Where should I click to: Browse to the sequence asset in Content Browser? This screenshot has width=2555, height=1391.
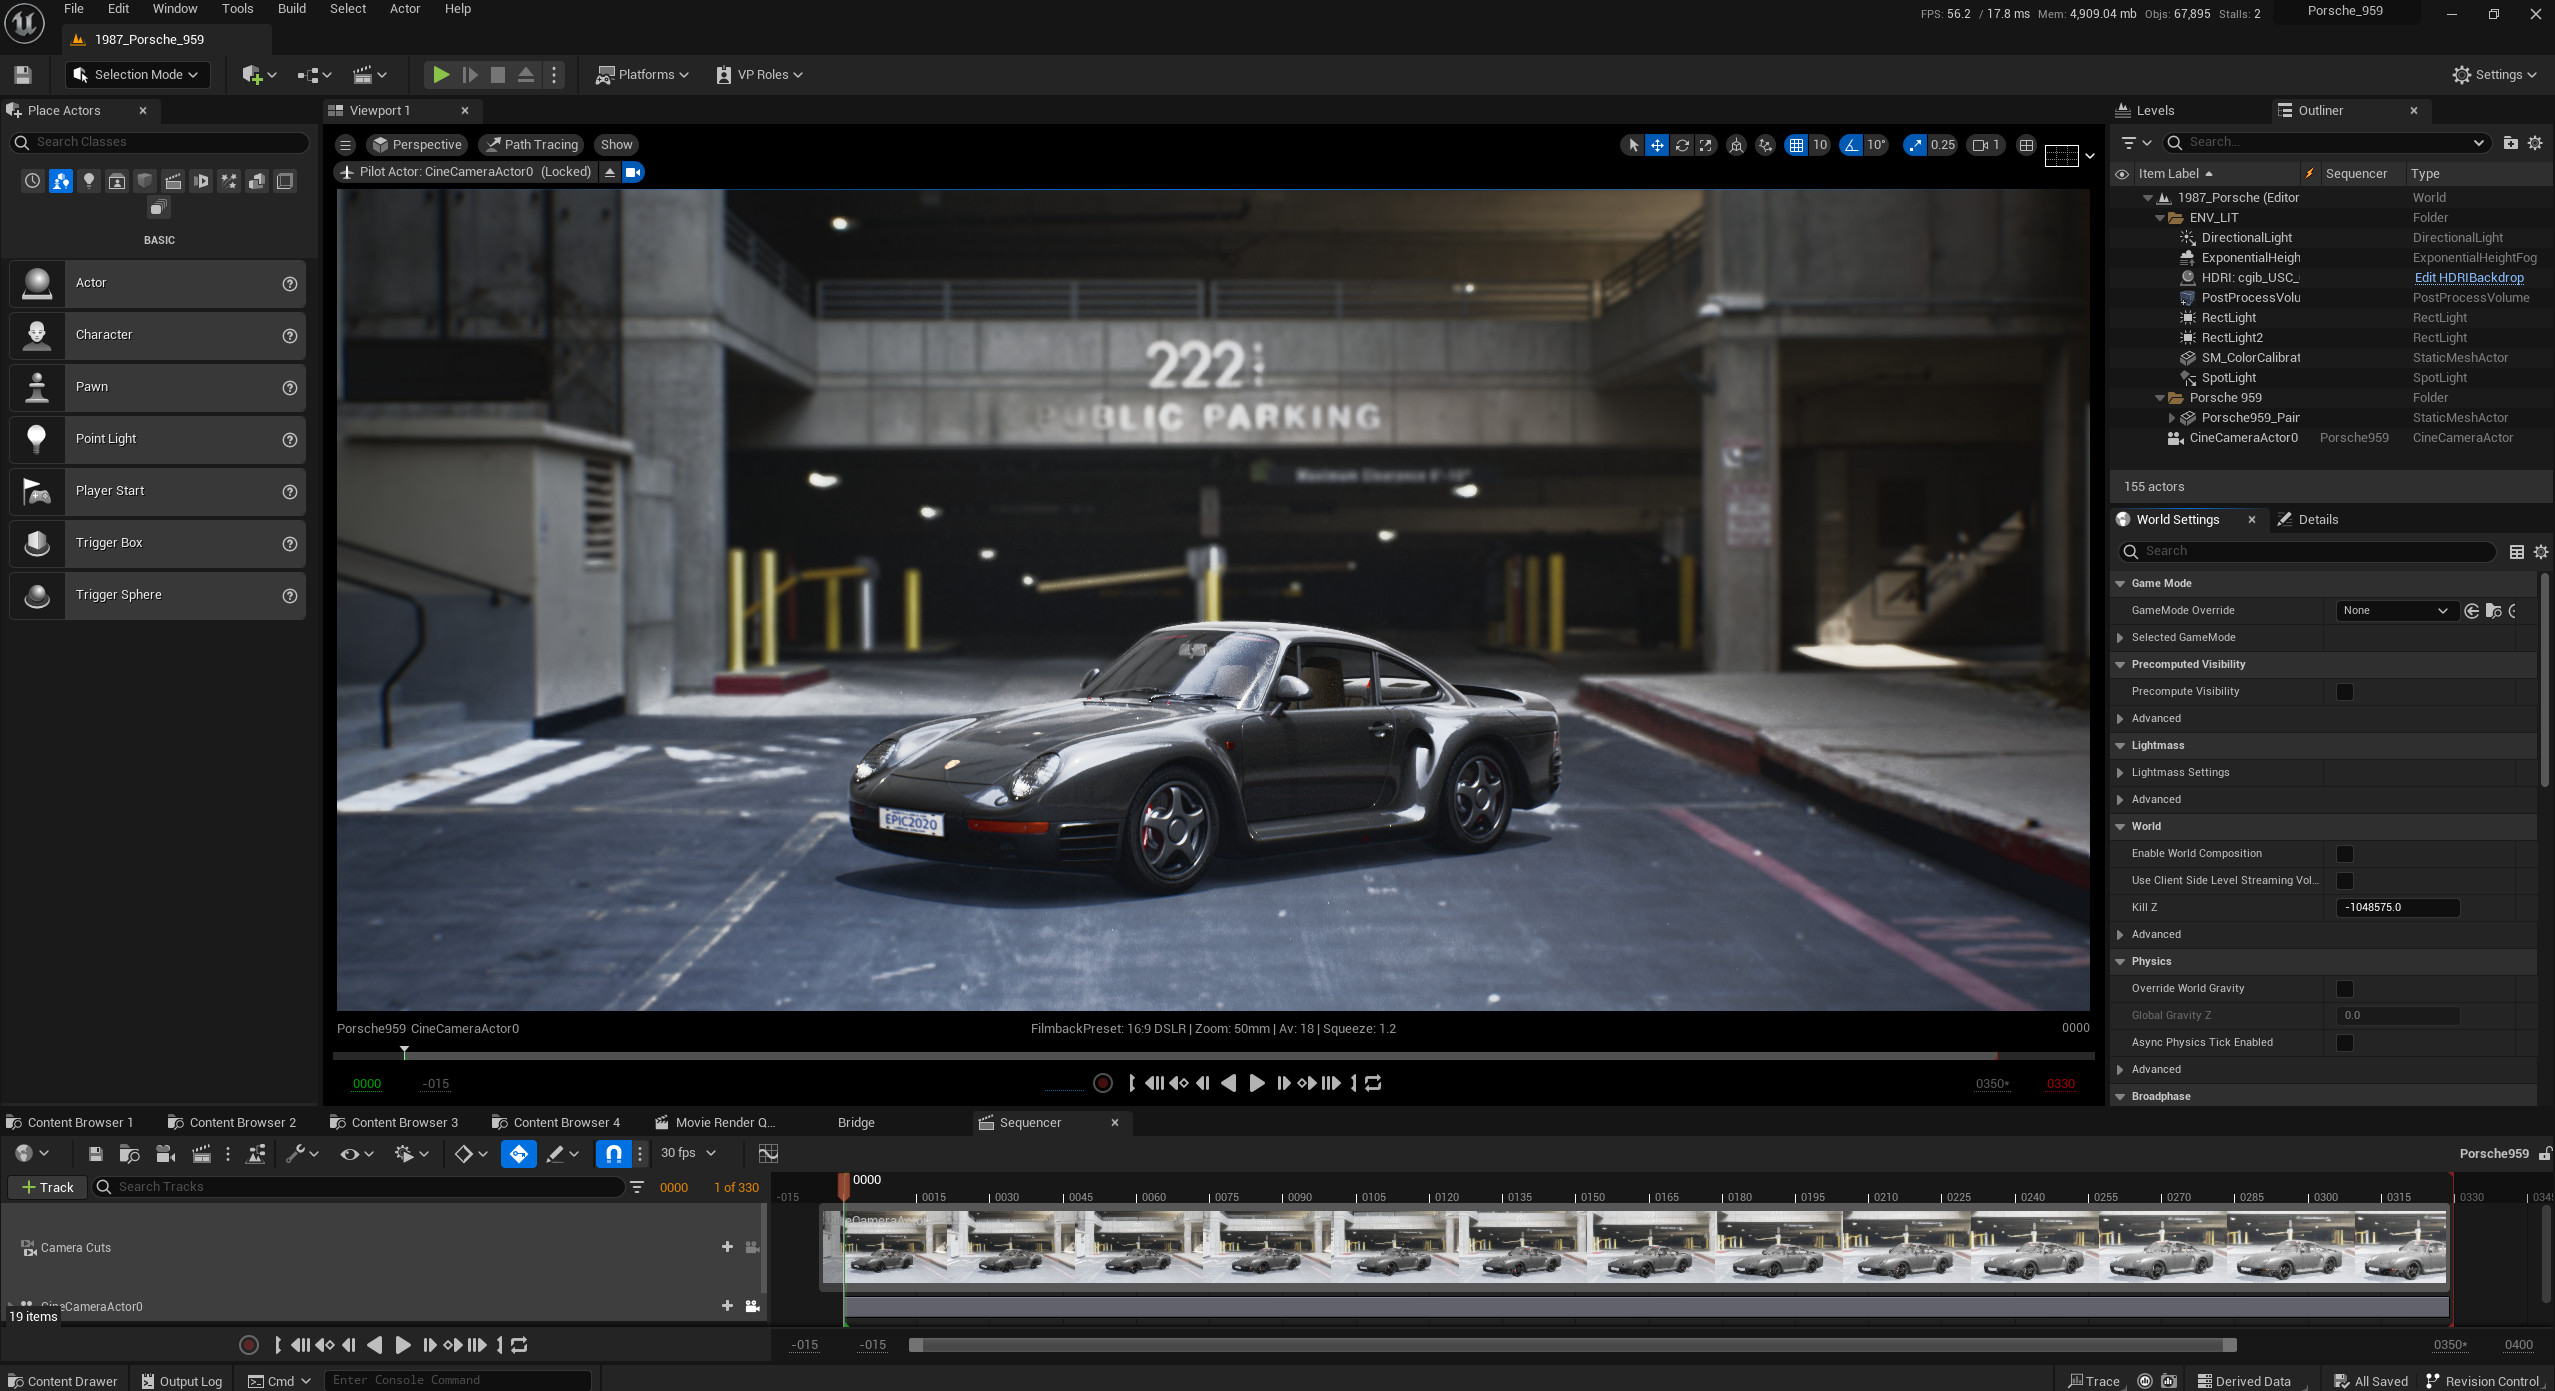(129, 1154)
